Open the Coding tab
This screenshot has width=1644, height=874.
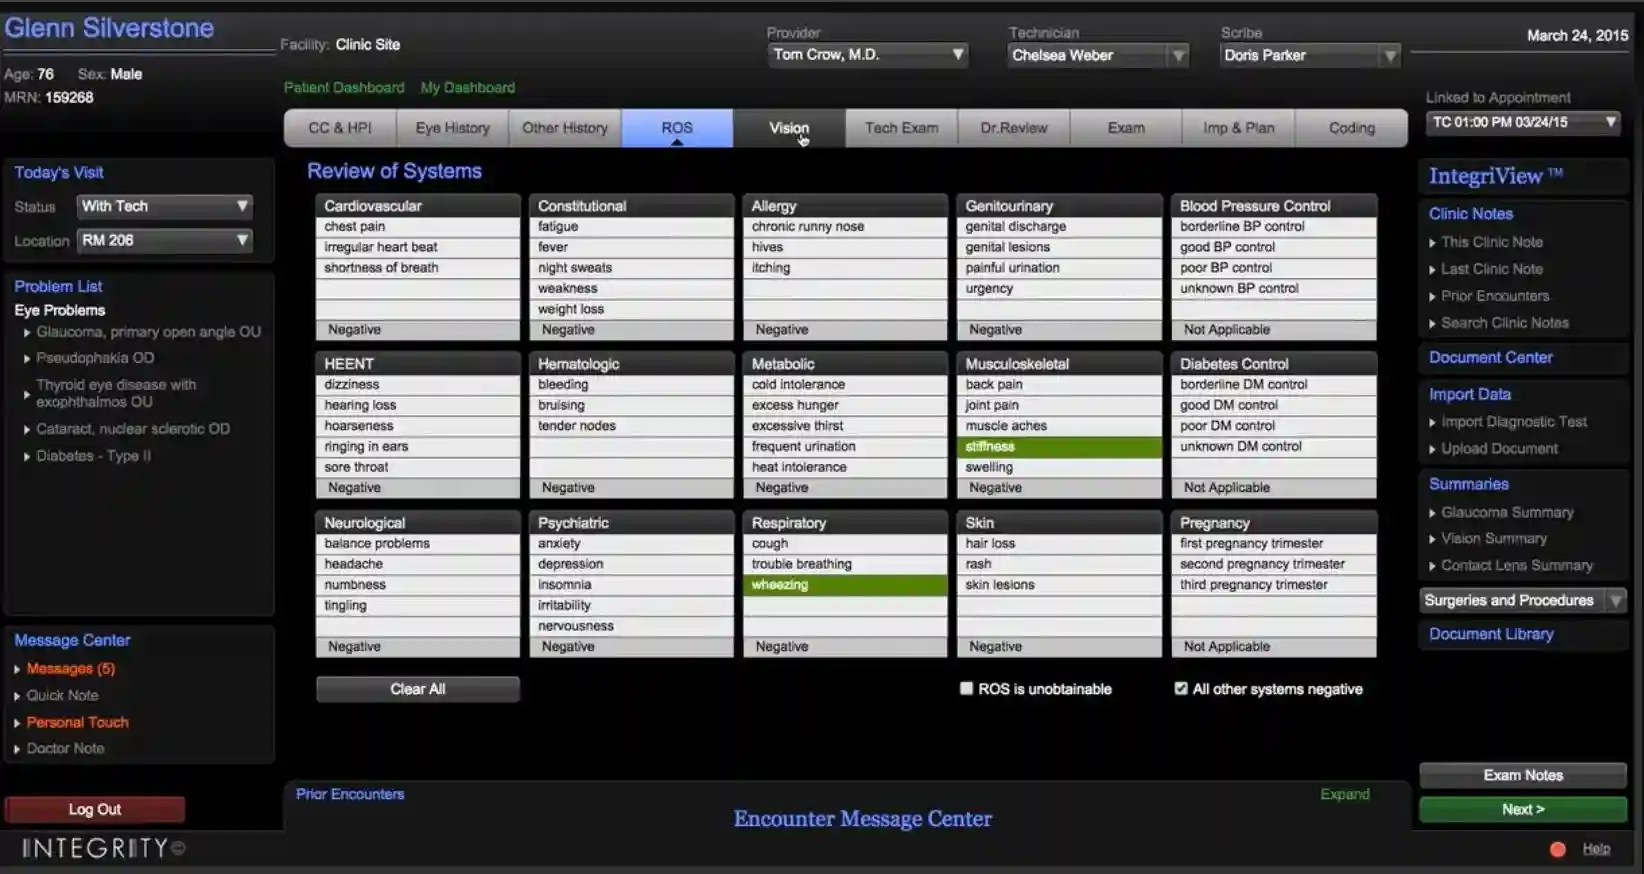click(1352, 128)
